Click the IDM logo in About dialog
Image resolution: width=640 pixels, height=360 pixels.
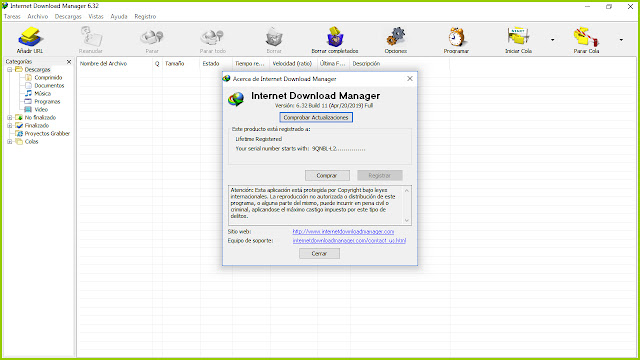236,99
